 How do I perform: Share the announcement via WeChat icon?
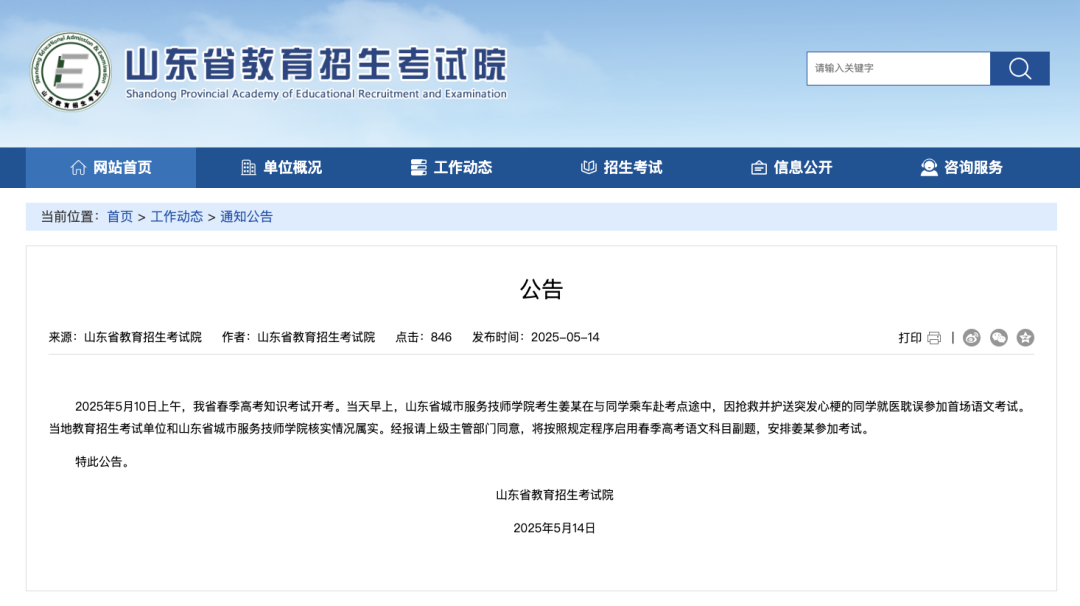click(x=999, y=337)
